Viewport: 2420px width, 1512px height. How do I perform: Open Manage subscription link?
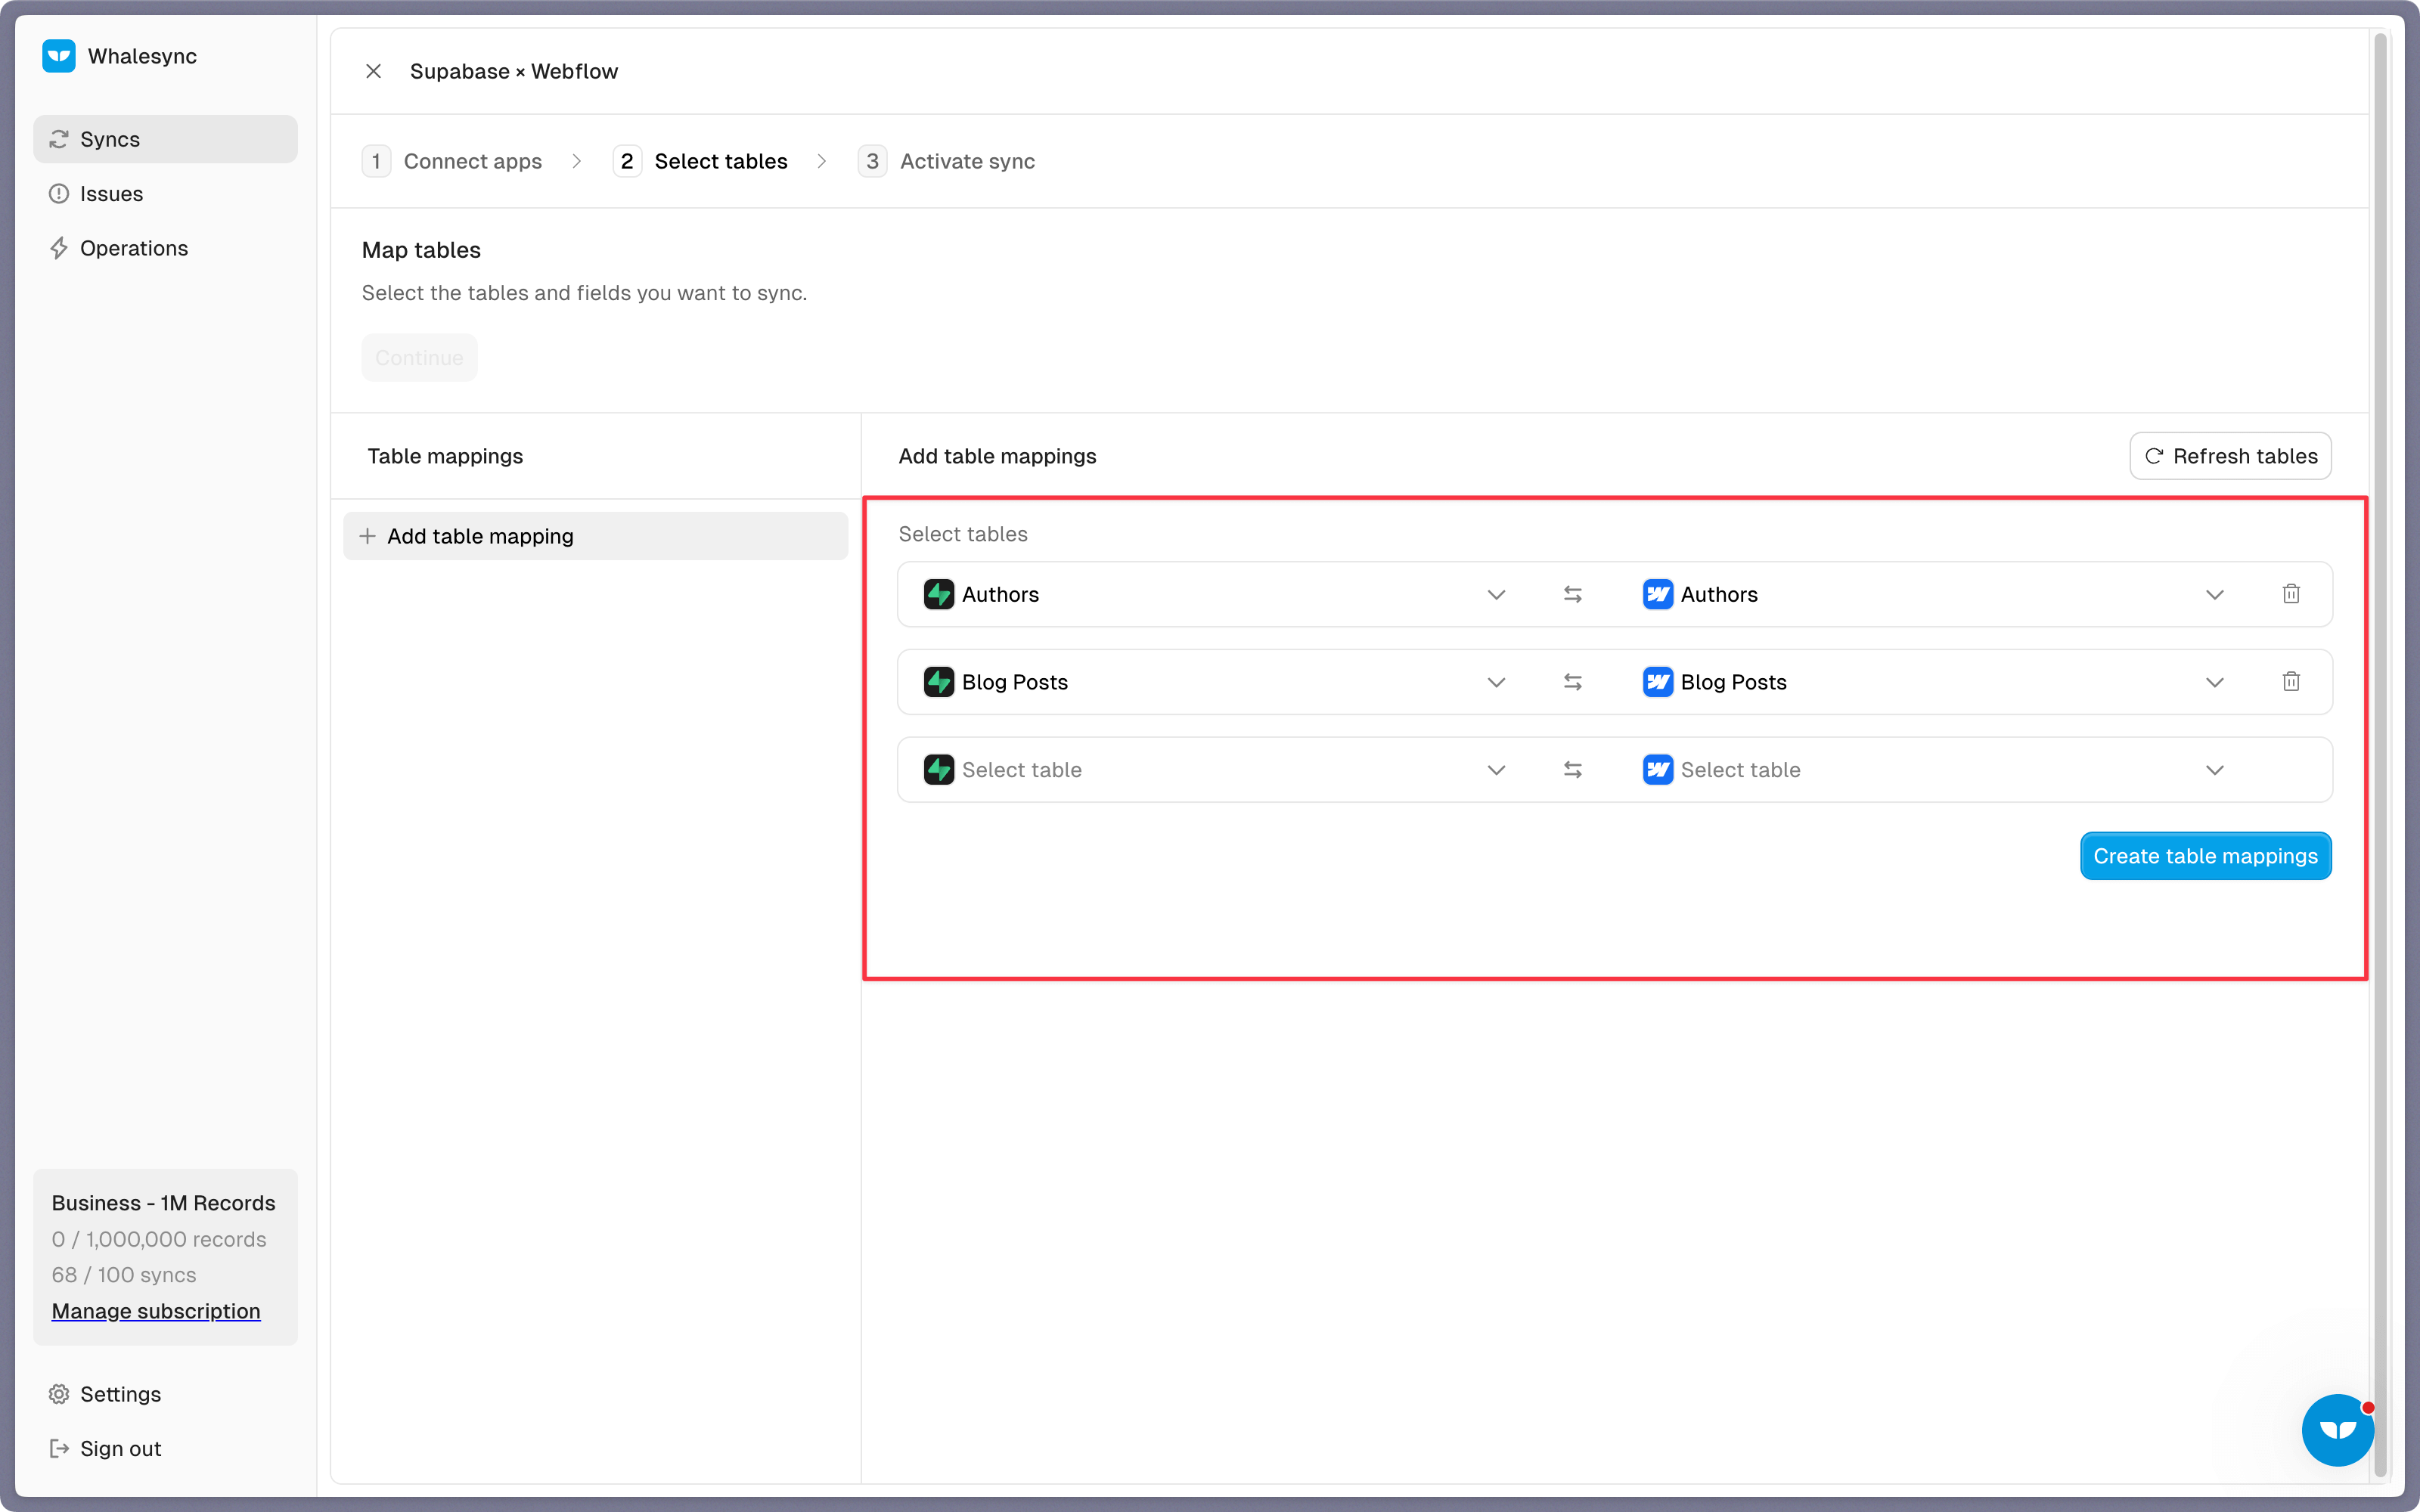[x=156, y=1311]
